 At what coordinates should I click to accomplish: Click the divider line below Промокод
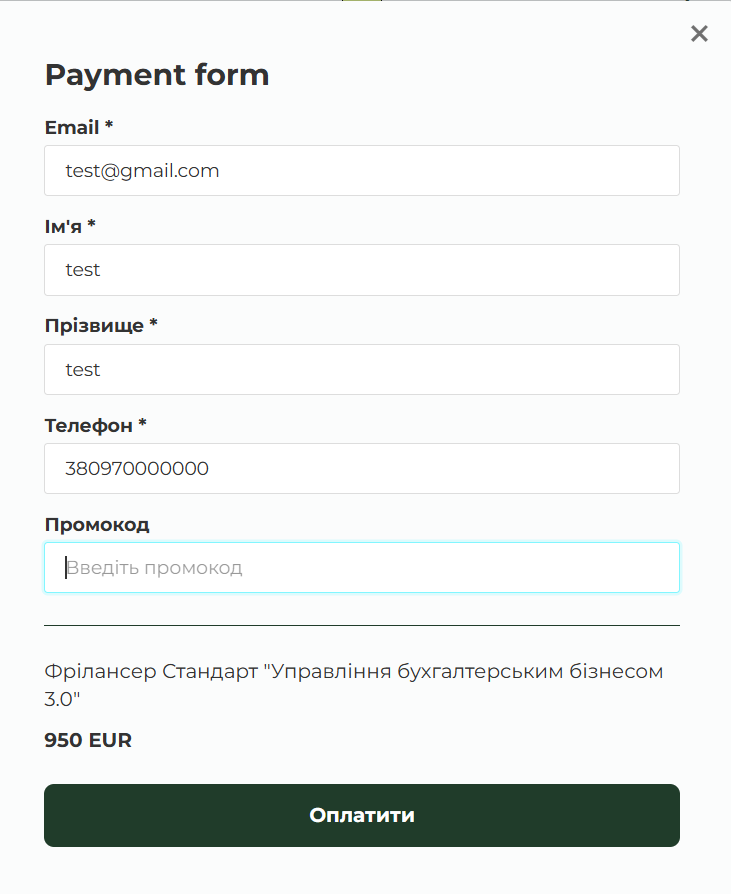pos(362,626)
